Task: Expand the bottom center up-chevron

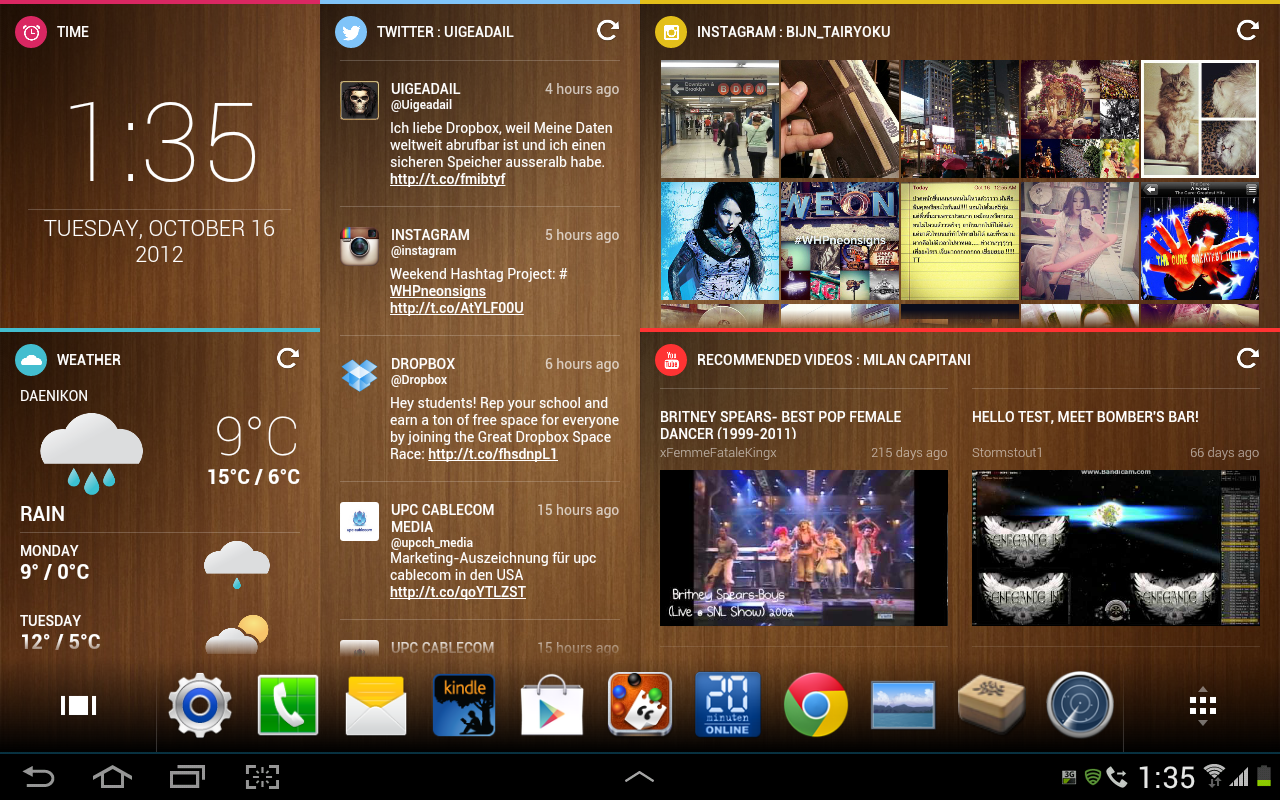Action: (640, 777)
